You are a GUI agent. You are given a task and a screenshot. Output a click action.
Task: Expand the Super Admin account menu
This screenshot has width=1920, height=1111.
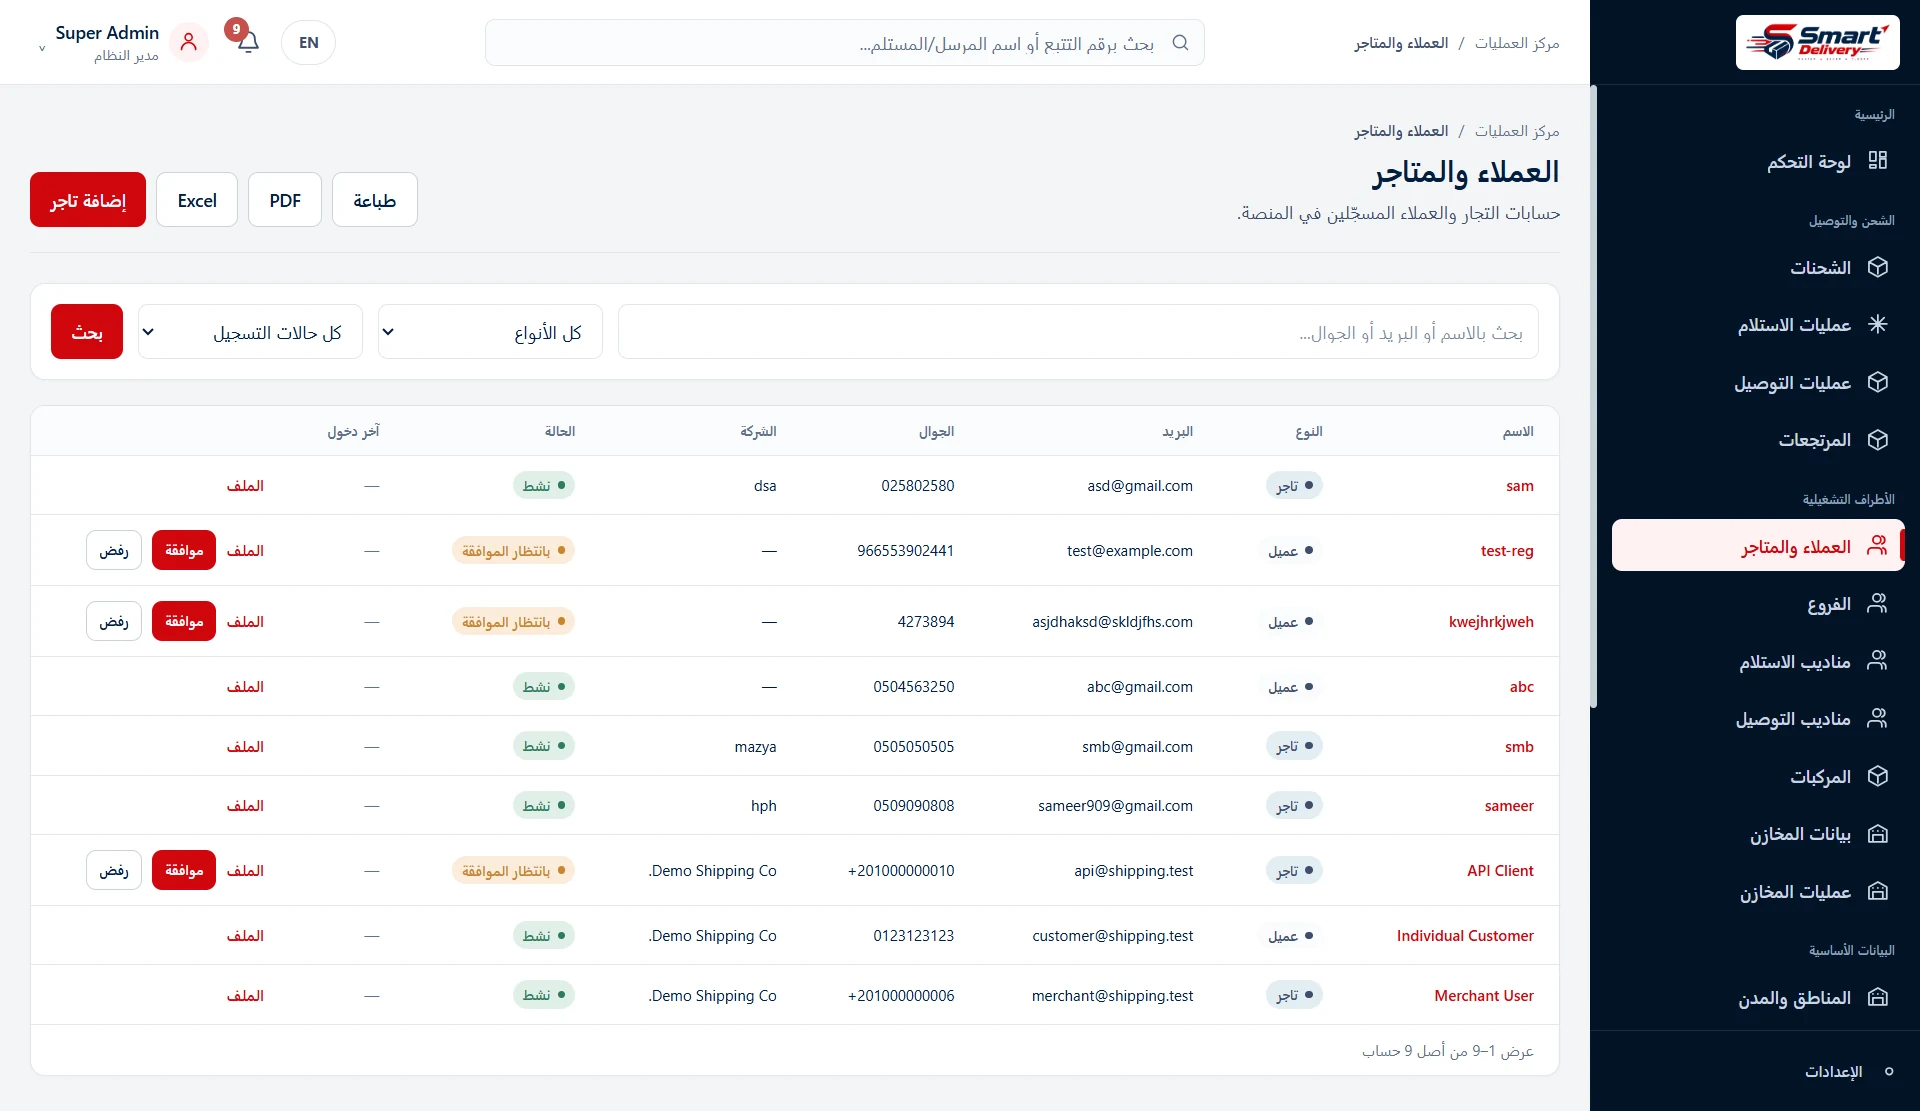(100, 43)
